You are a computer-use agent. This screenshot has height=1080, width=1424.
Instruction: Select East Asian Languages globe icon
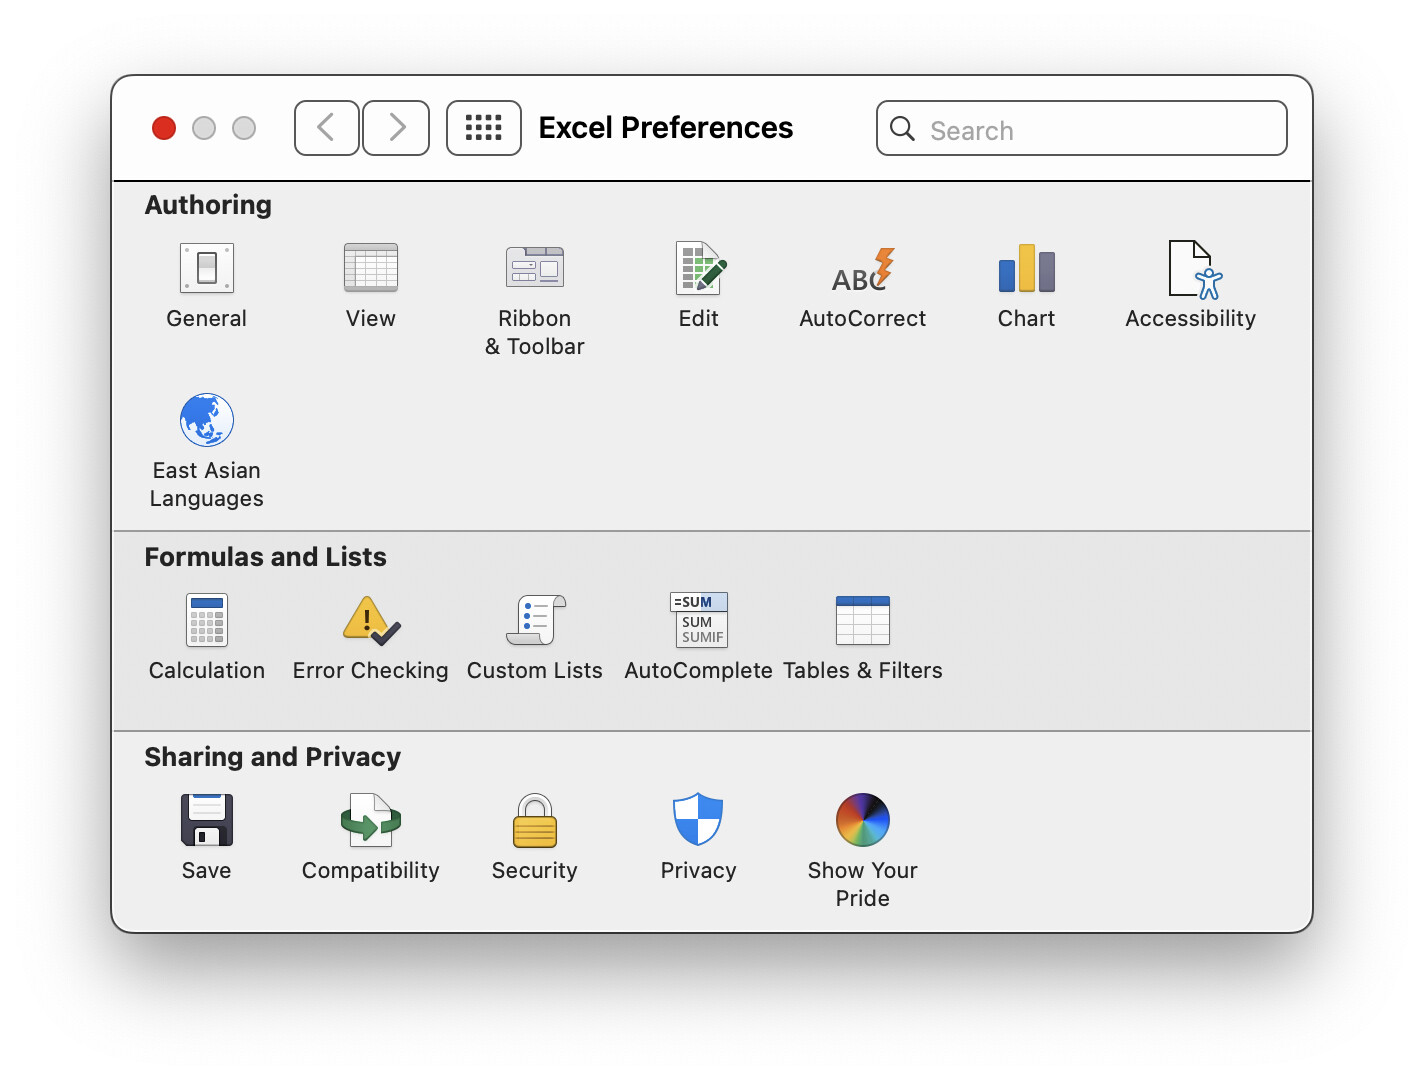click(207, 420)
